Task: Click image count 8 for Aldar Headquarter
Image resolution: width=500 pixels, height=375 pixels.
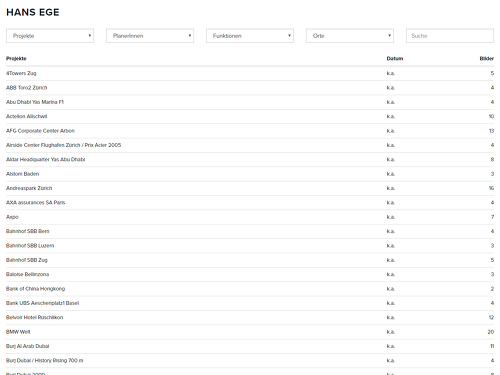Action: pos(492,159)
